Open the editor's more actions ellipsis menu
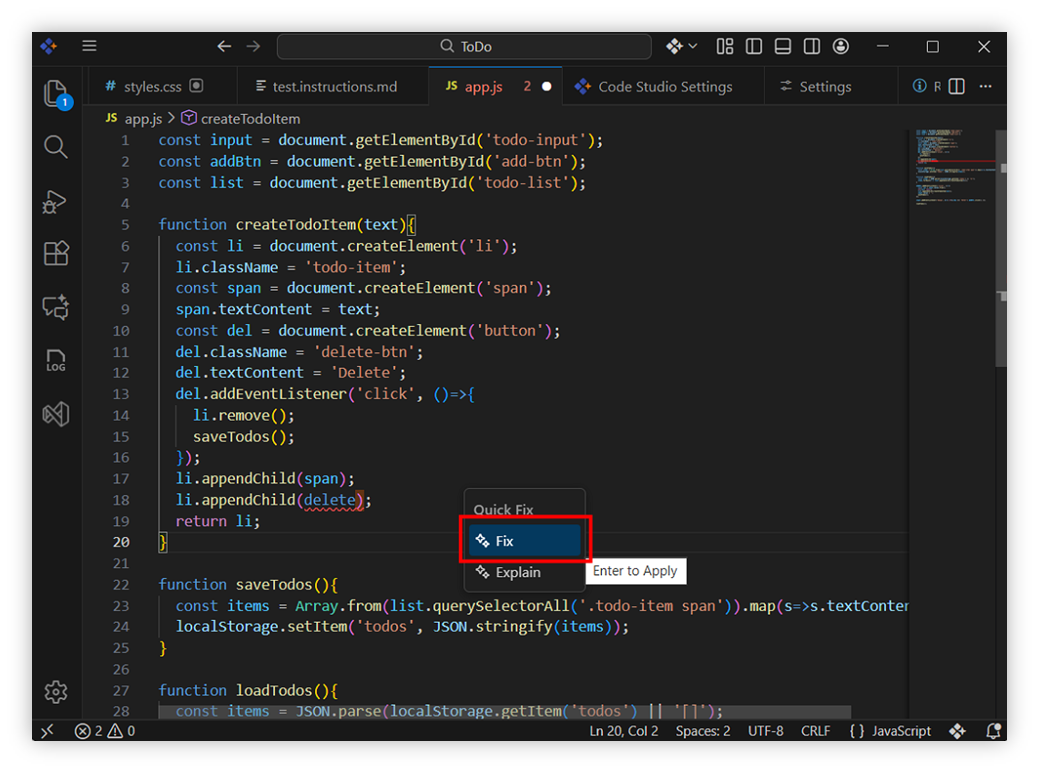The height and width of the screenshot is (773, 1039). (x=986, y=87)
